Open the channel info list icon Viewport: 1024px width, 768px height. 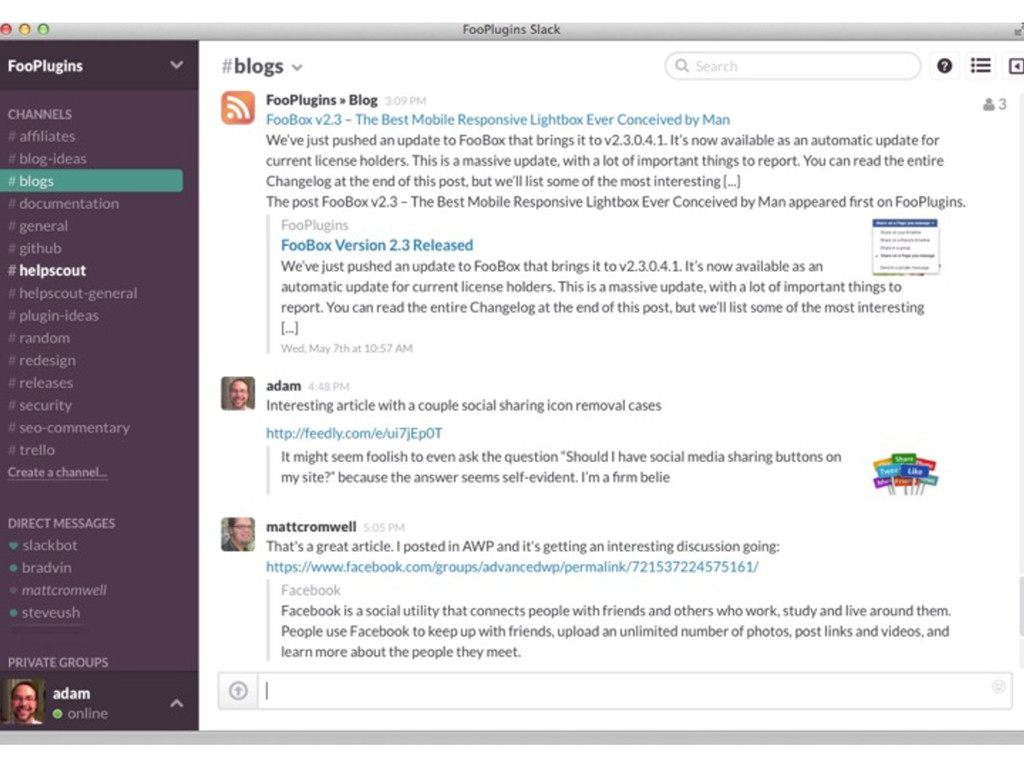pos(980,66)
